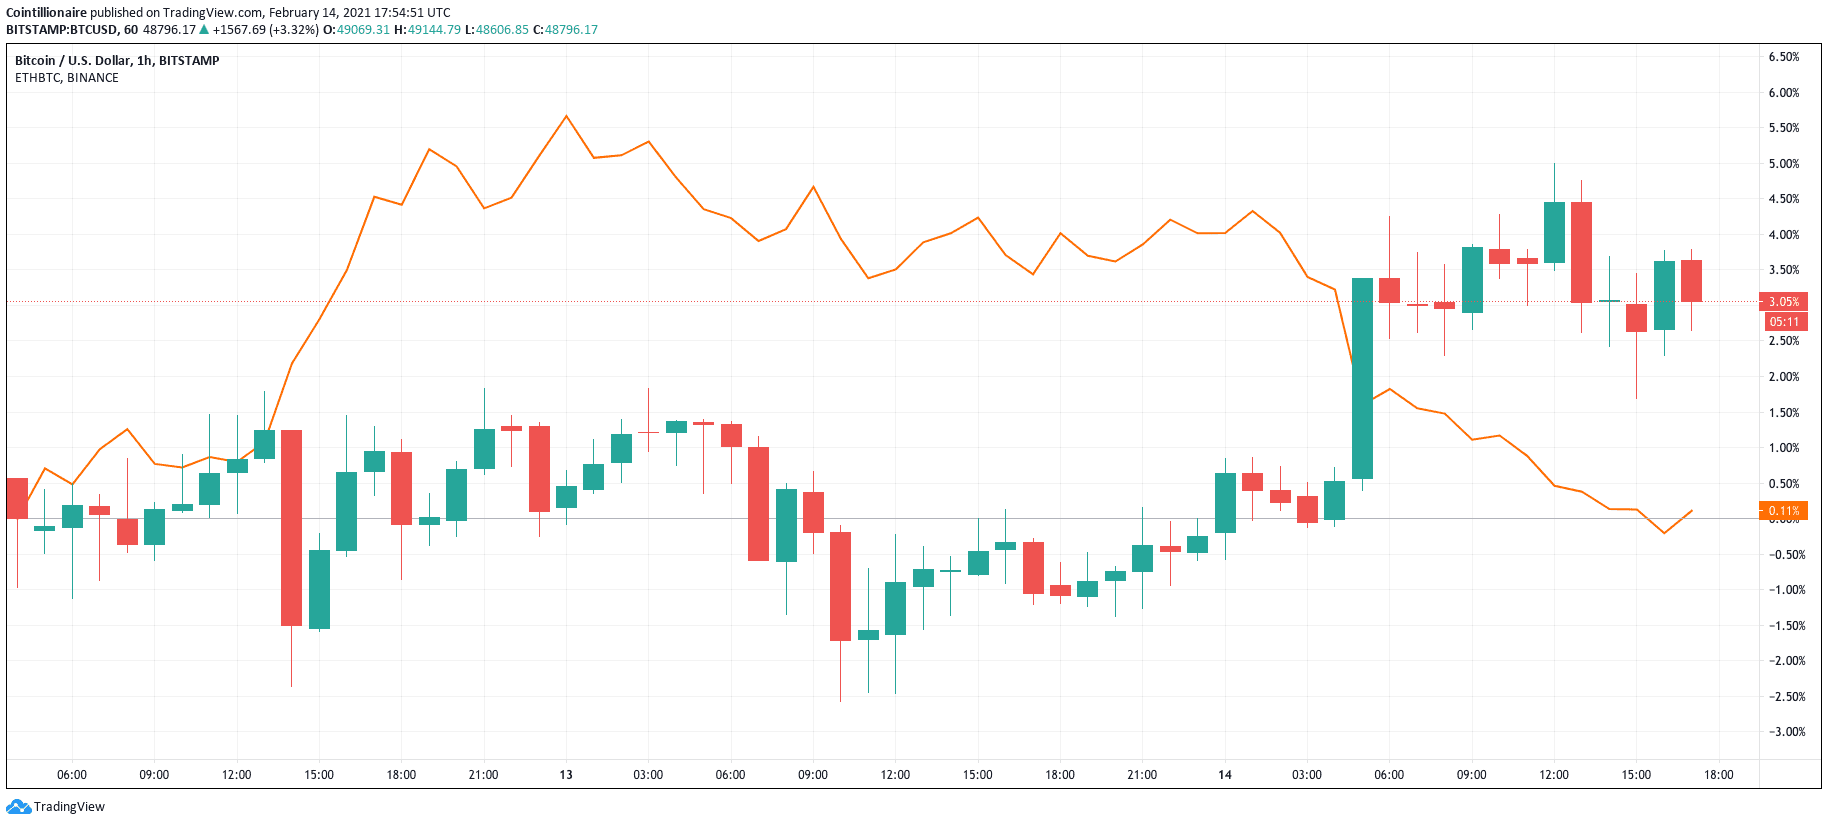
Task: Select the 14 date marker on time axis
Action: pos(1225,775)
